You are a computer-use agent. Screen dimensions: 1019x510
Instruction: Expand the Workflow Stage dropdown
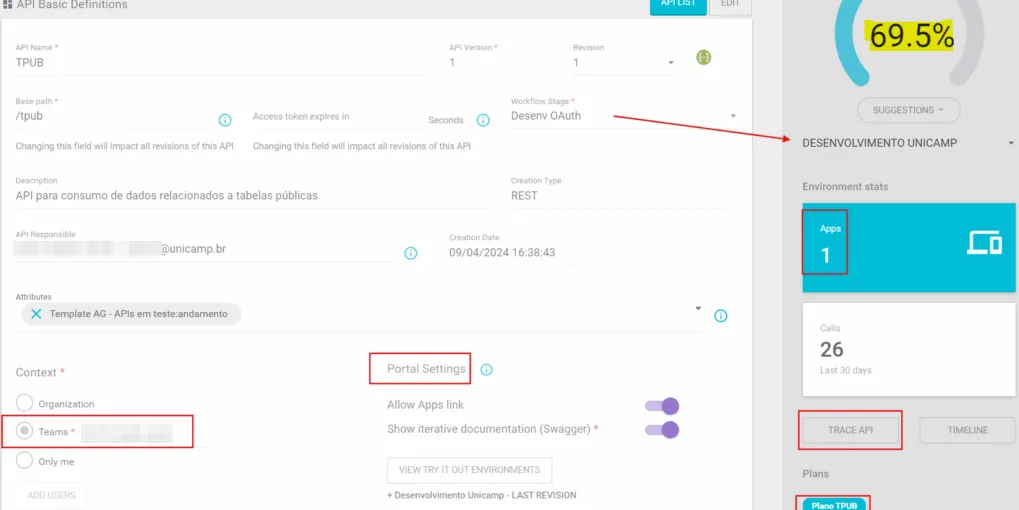[x=733, y=116]
